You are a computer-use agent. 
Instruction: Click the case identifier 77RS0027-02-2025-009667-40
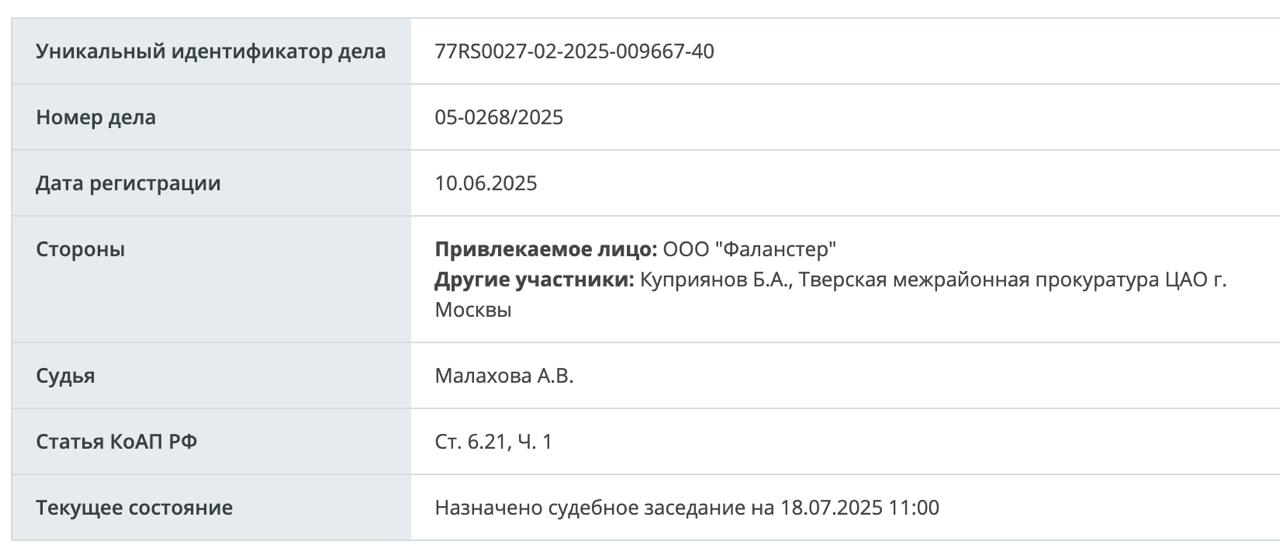point(574,51)
